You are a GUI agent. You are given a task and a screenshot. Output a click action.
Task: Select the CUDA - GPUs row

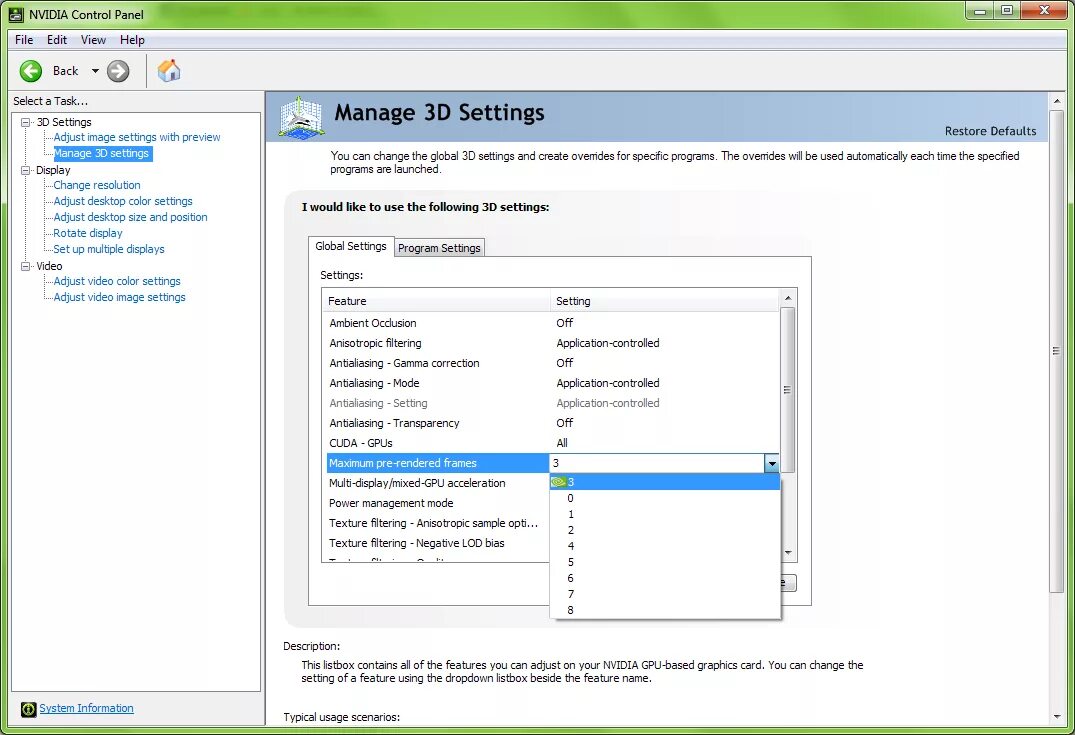click(552, 443)
